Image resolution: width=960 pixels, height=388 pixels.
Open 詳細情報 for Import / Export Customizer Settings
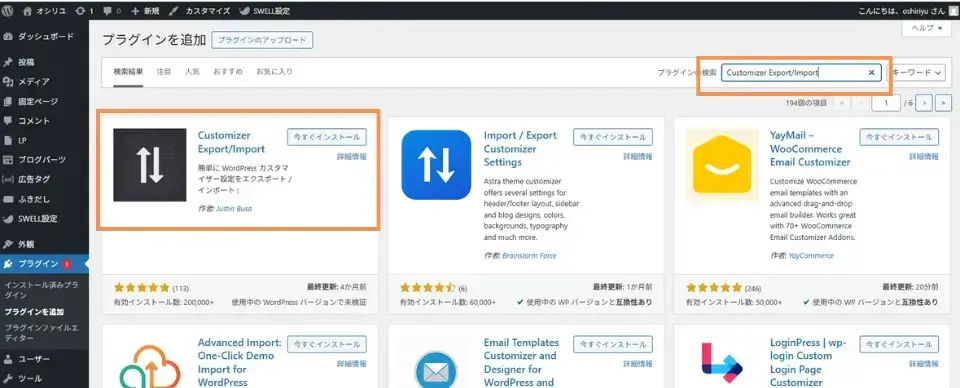(638, 157)
